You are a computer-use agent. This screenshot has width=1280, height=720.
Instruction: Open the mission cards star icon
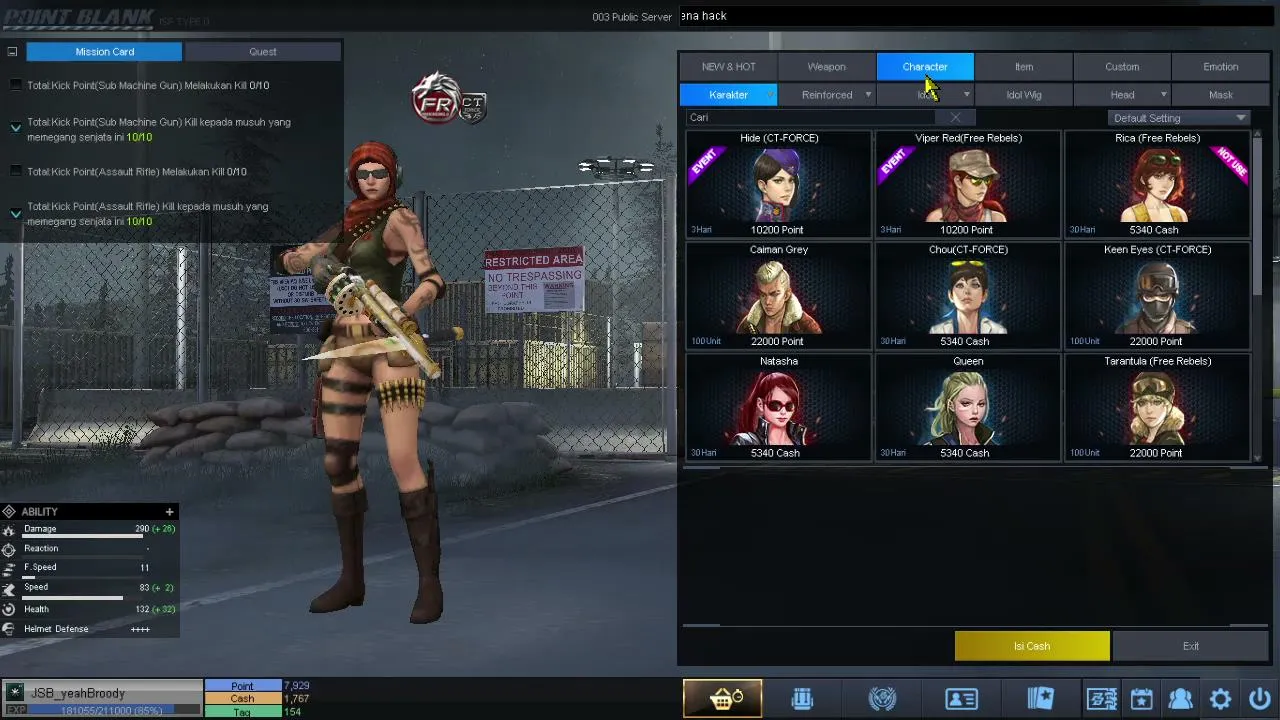coord(1040,698)
